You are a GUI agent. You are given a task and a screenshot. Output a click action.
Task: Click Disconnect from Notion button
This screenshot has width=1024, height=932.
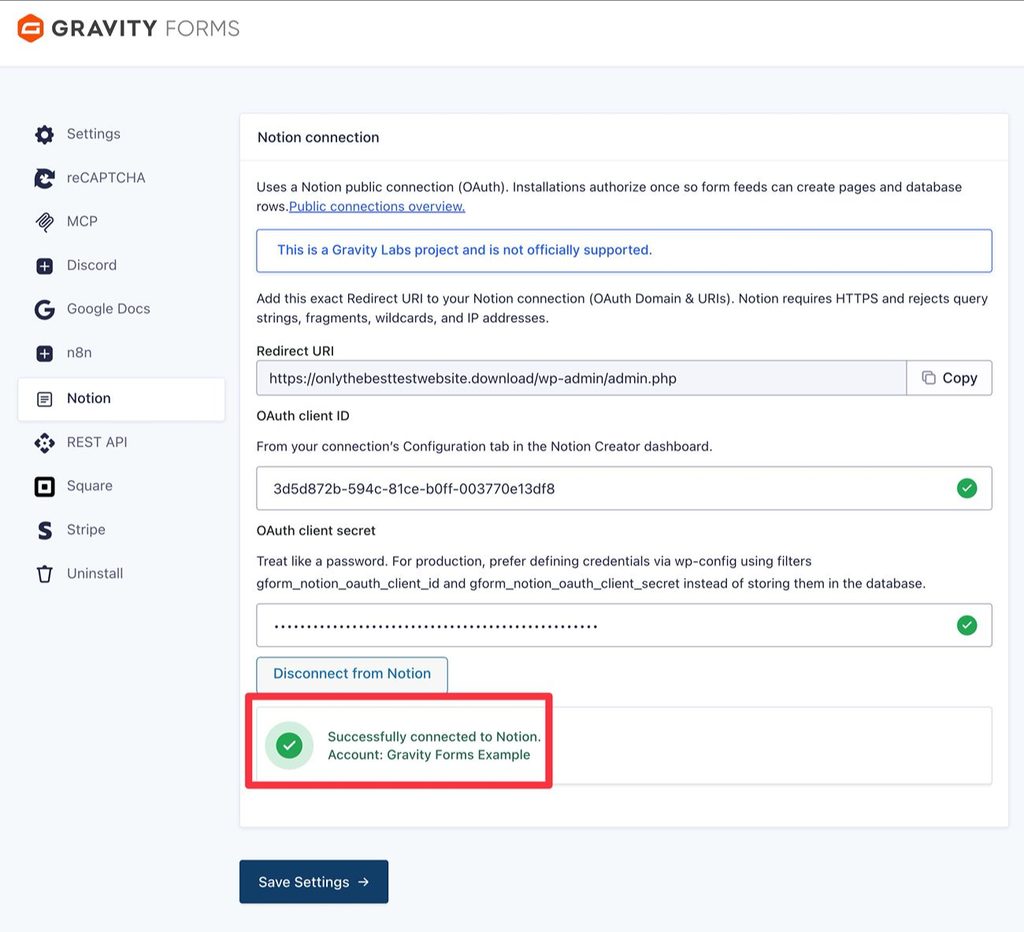[352, 674]
